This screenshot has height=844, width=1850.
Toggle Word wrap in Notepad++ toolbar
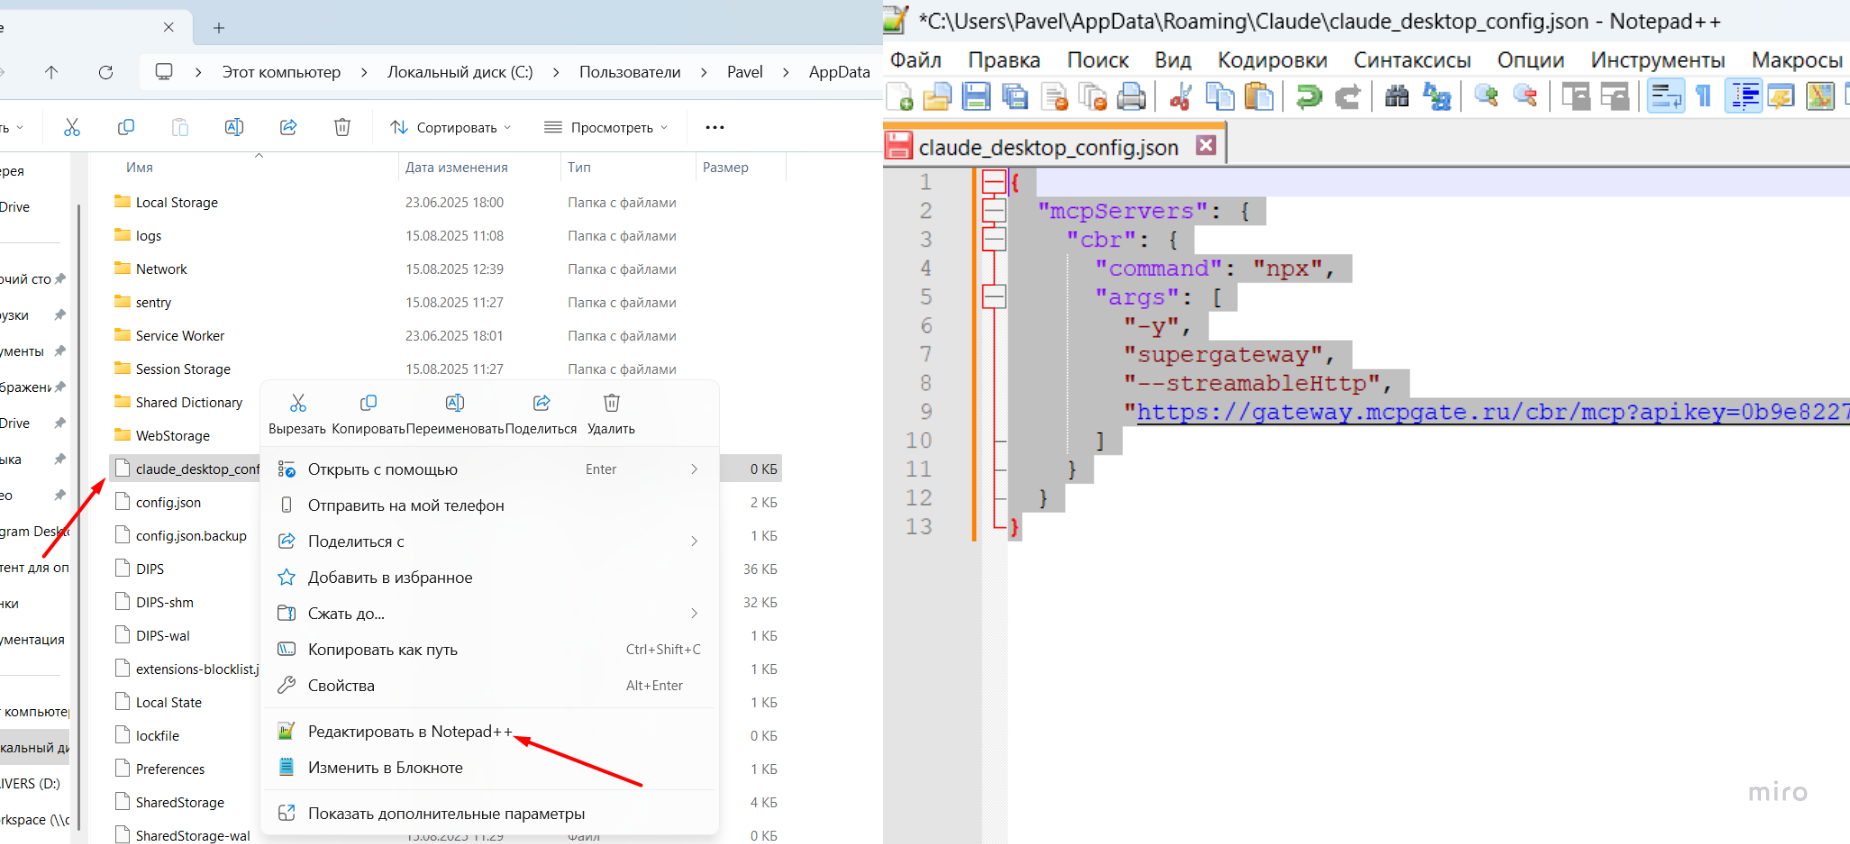click(x=1666, y=97)
